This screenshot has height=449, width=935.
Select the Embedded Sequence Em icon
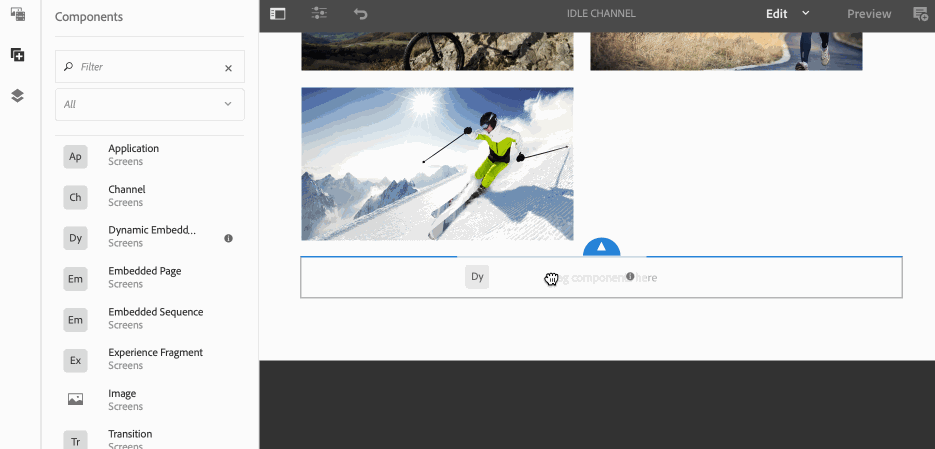[x=75, y=320]
